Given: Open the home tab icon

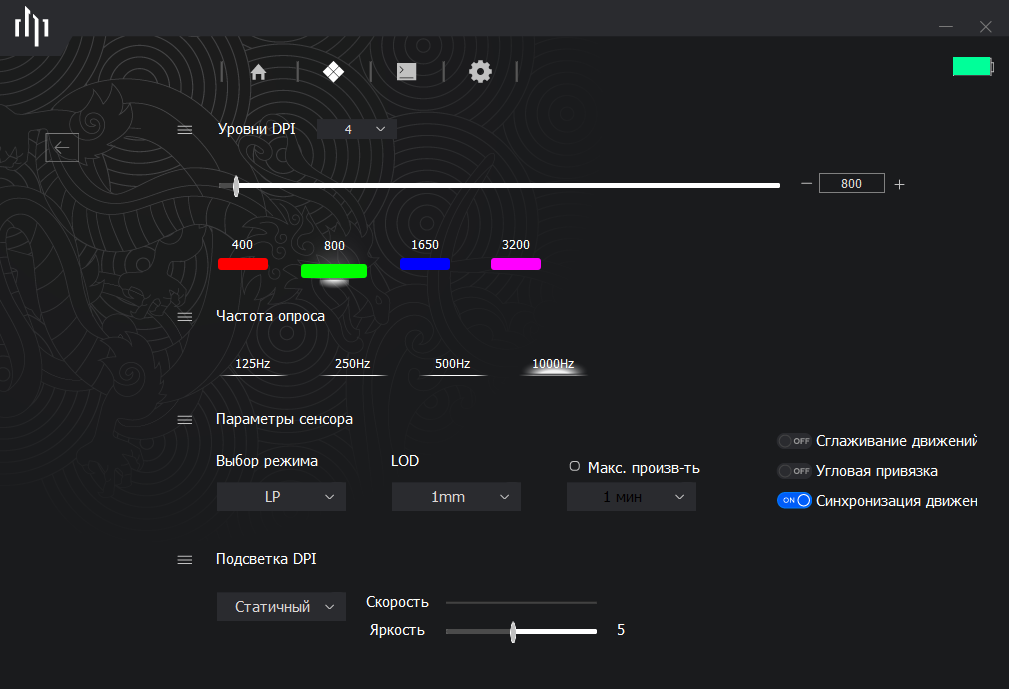Looking at the screenshot, I should click(x=258, y=71).
